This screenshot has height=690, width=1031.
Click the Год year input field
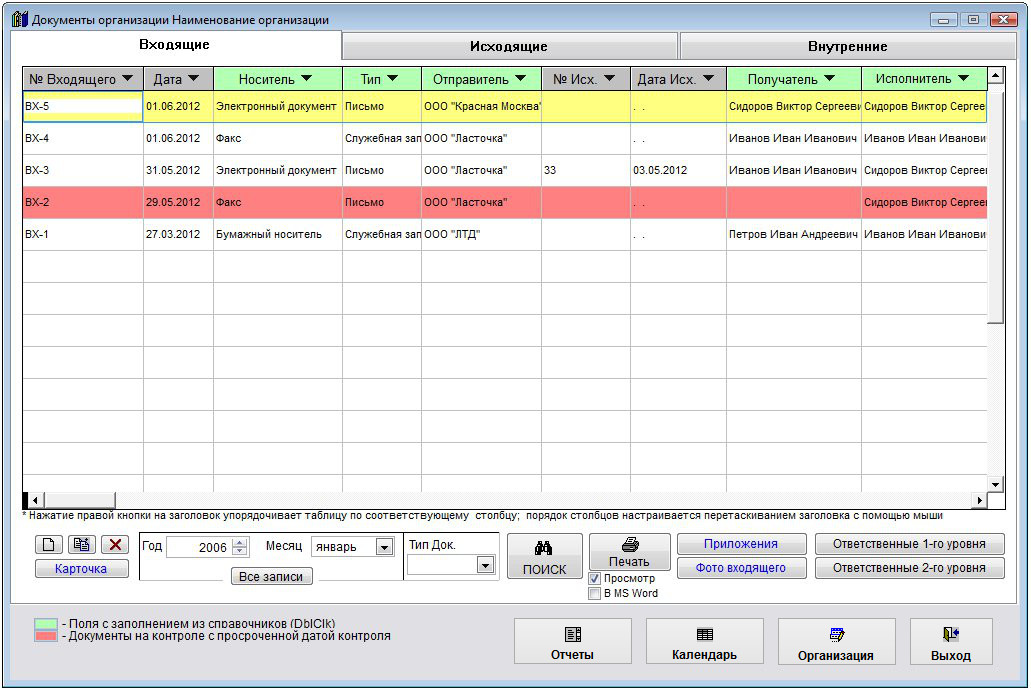click(x=198, y=547)
